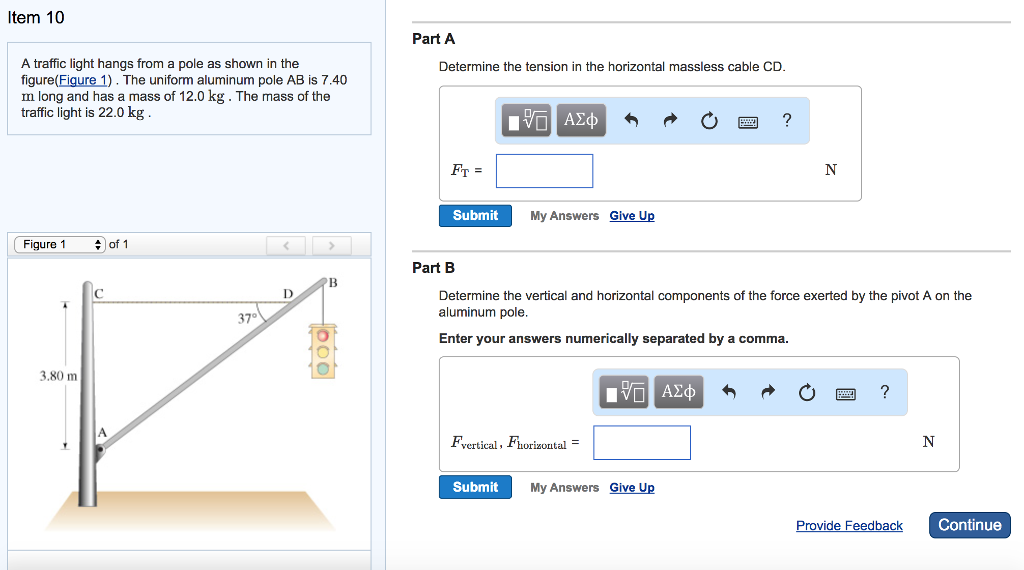This screenshot has width=1024, height=570.
Task: Reset the Part B answer field
Action: pyautogui.click(x=807, y=392)
